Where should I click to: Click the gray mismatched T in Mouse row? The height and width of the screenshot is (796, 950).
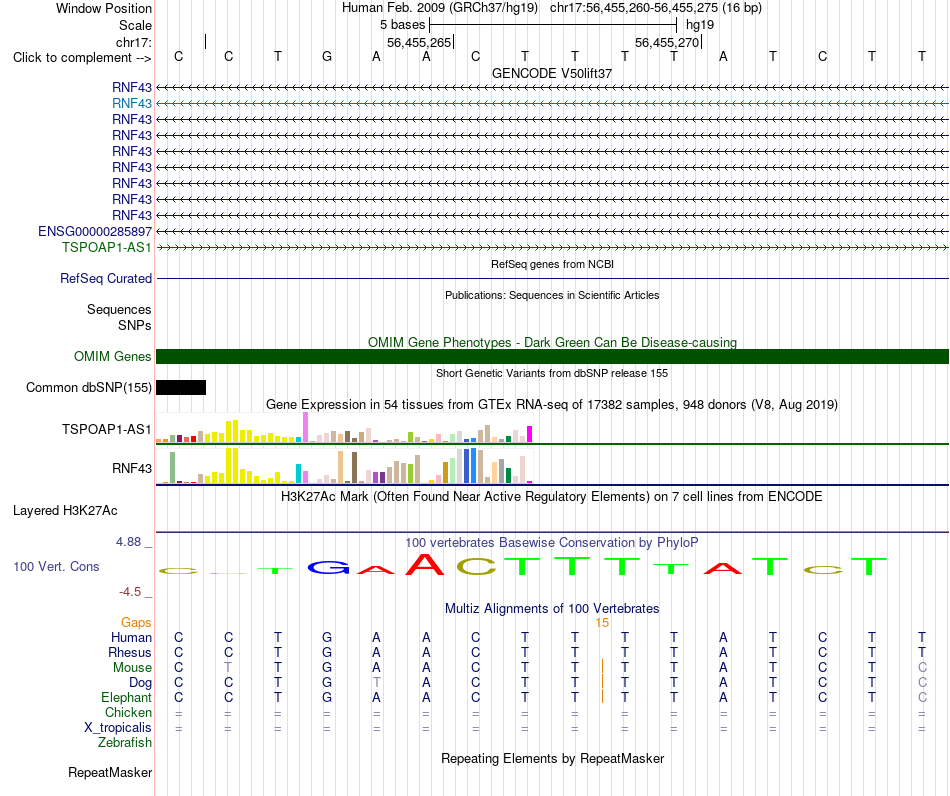228,667
